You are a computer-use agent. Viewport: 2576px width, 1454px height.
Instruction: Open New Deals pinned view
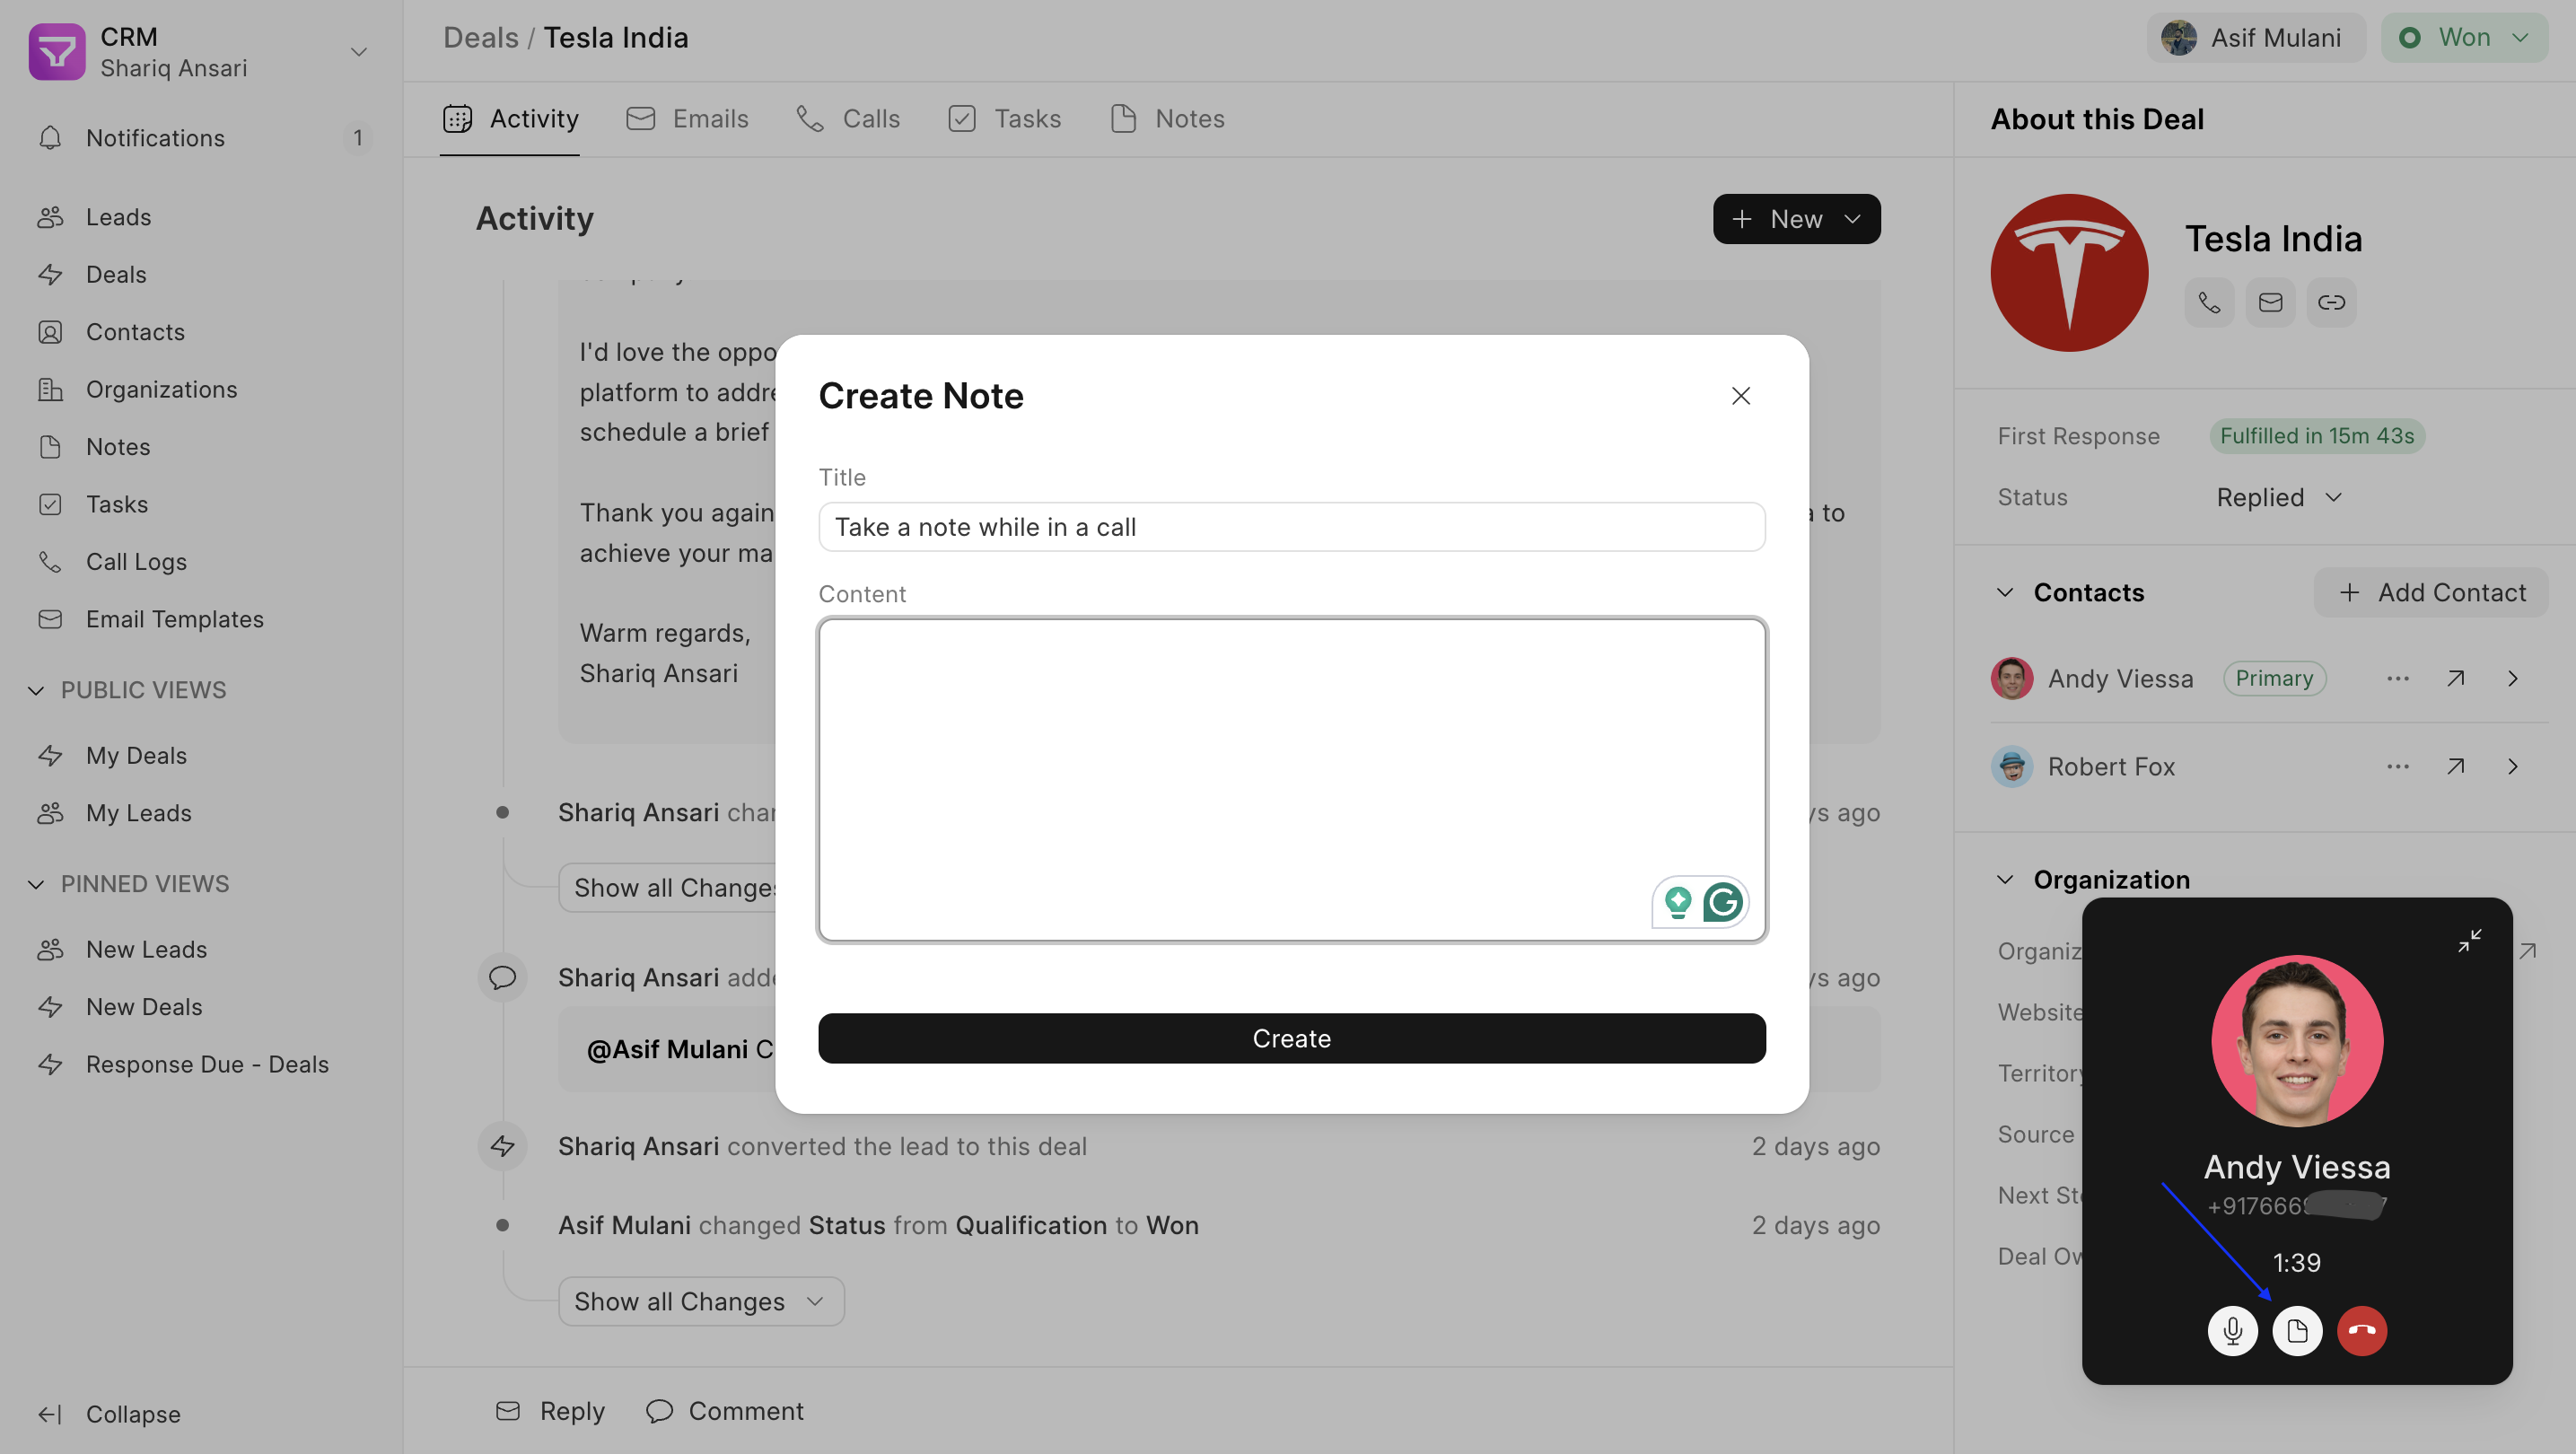tap(202, 1007)
